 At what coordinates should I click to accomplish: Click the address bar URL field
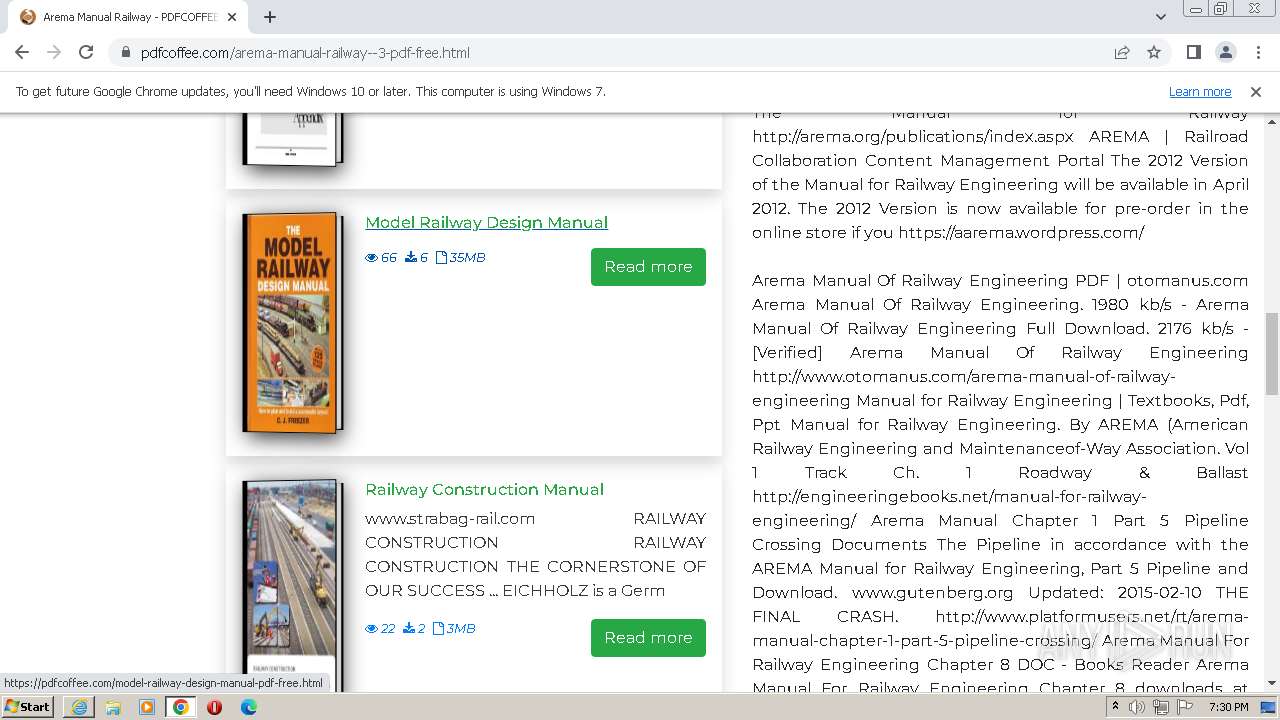610,53
